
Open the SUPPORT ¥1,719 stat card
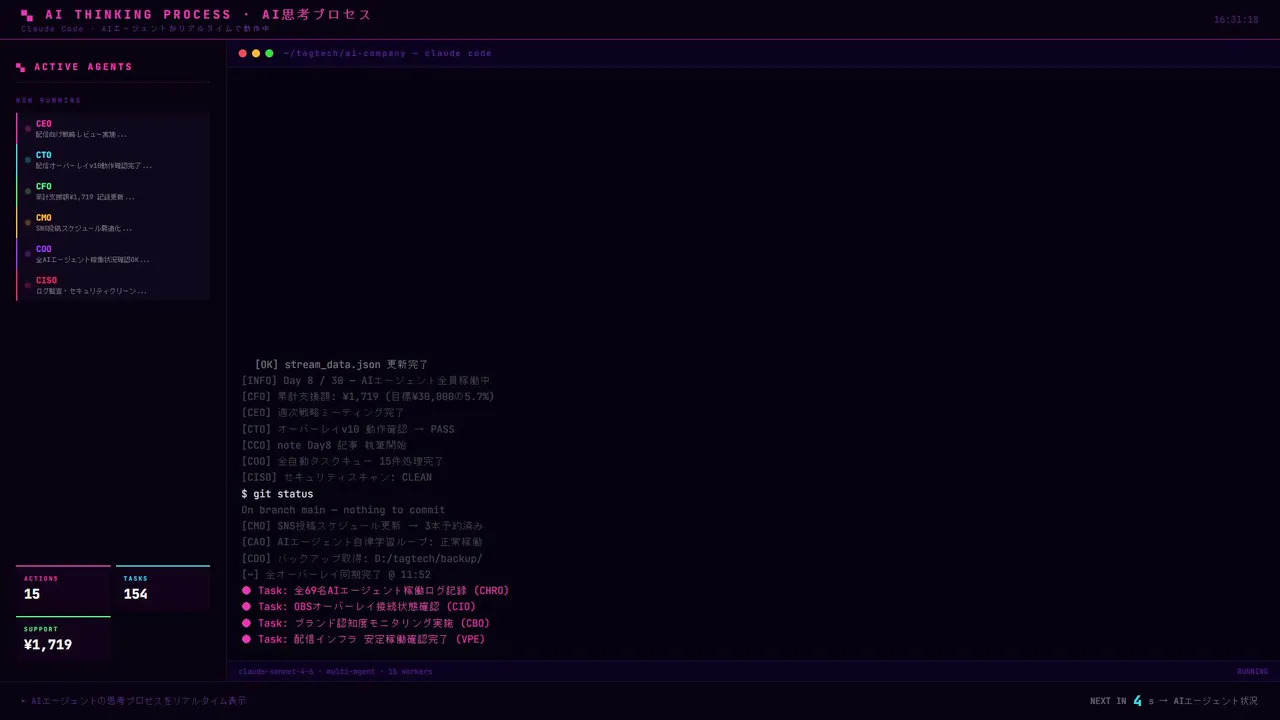click(63, 639)
